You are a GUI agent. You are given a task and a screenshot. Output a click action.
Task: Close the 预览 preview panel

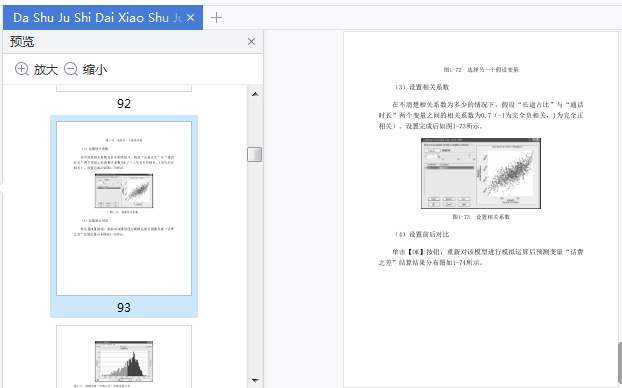251,42
